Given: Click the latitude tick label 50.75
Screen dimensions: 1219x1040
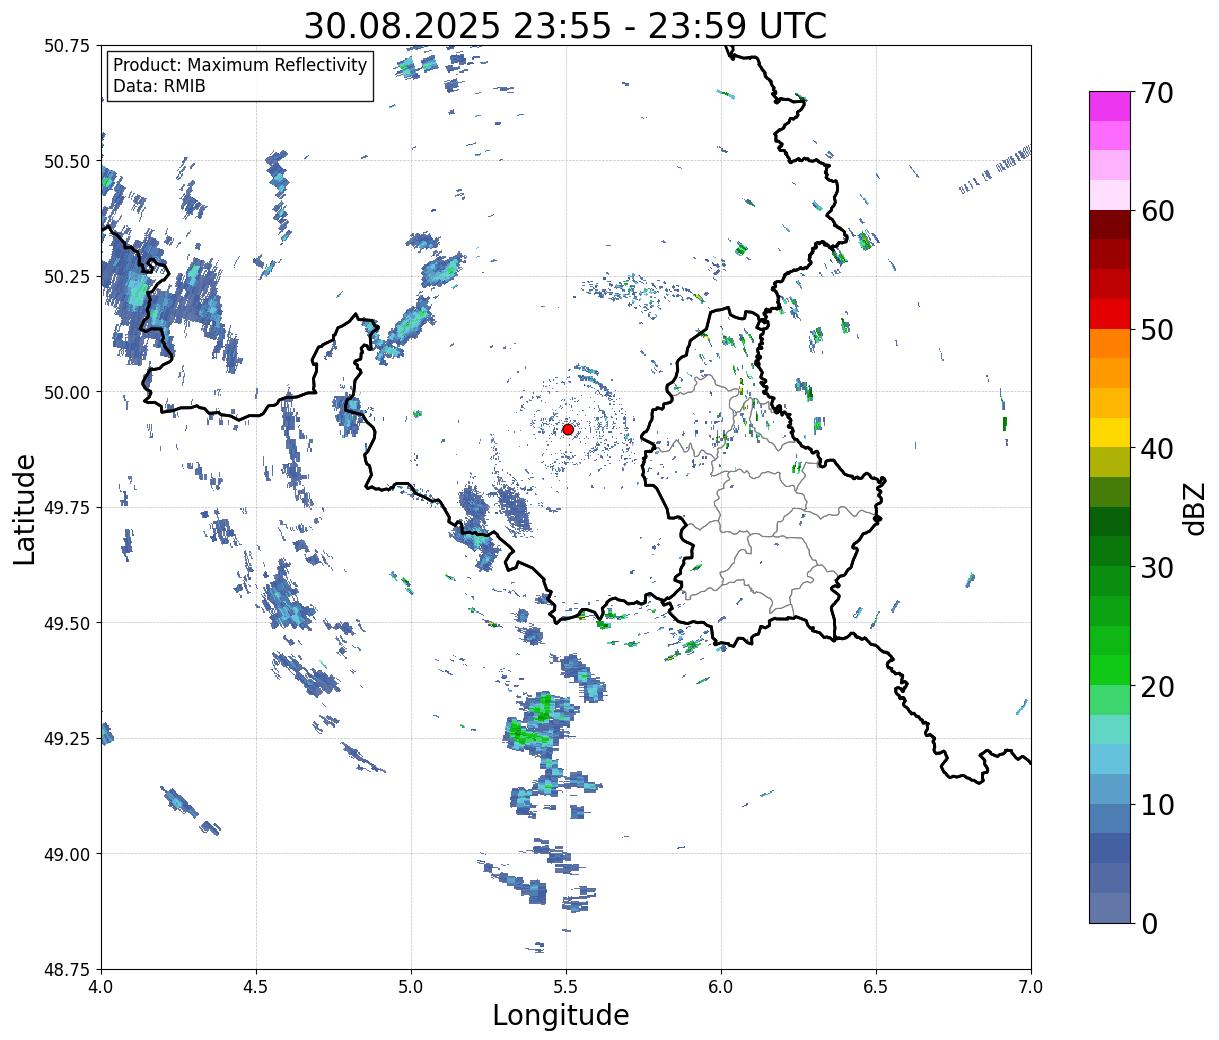Looking at the screenshot, I should pyautogui.click(x=67, y=46).
